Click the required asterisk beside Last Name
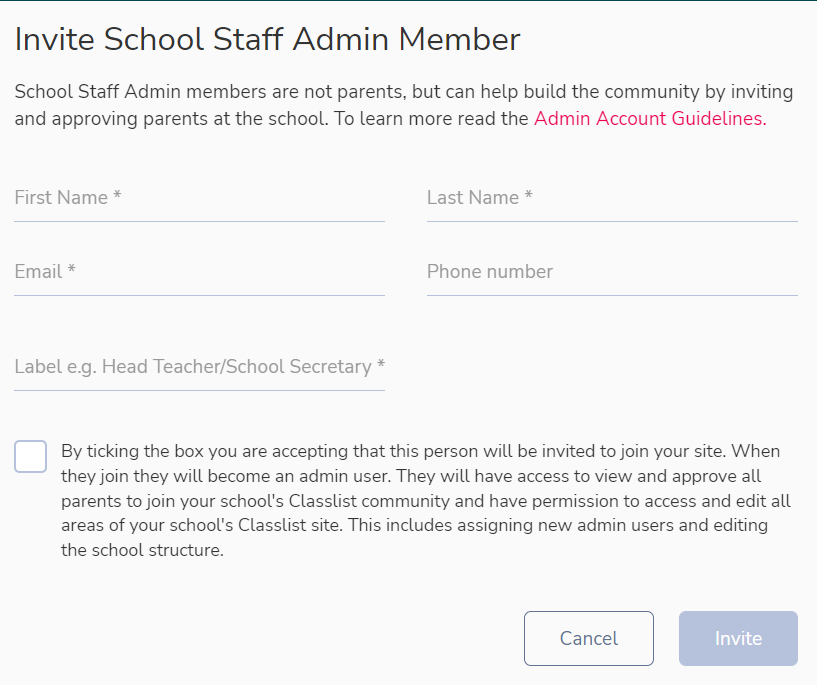817x685 pixels. click(528, 195)
